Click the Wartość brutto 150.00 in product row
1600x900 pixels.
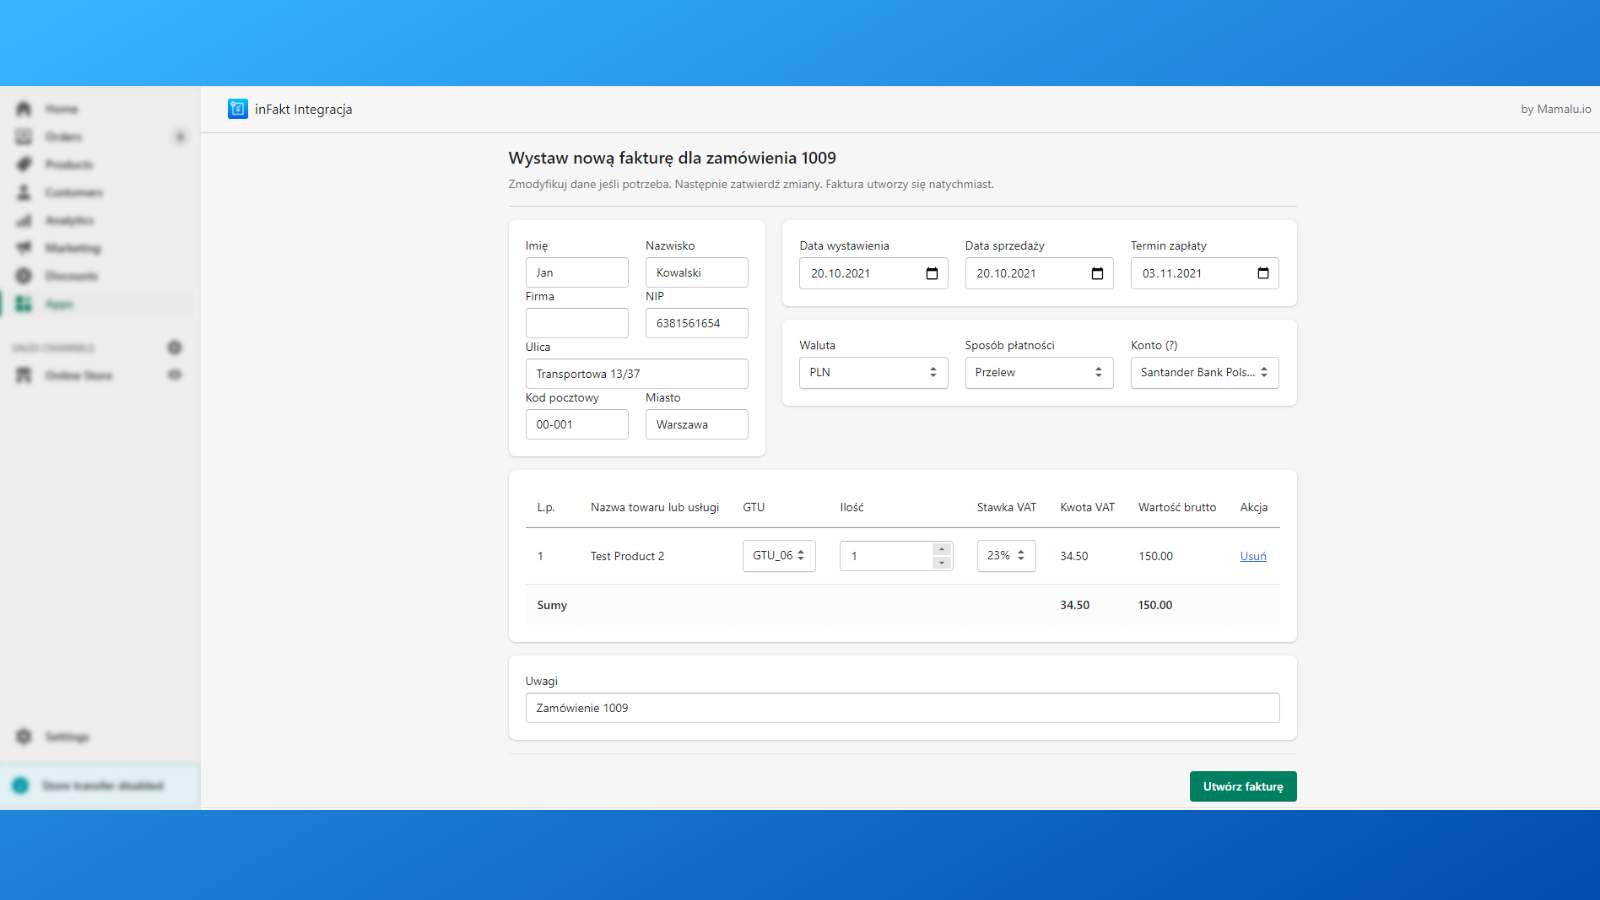click(x=1156, y=556)
